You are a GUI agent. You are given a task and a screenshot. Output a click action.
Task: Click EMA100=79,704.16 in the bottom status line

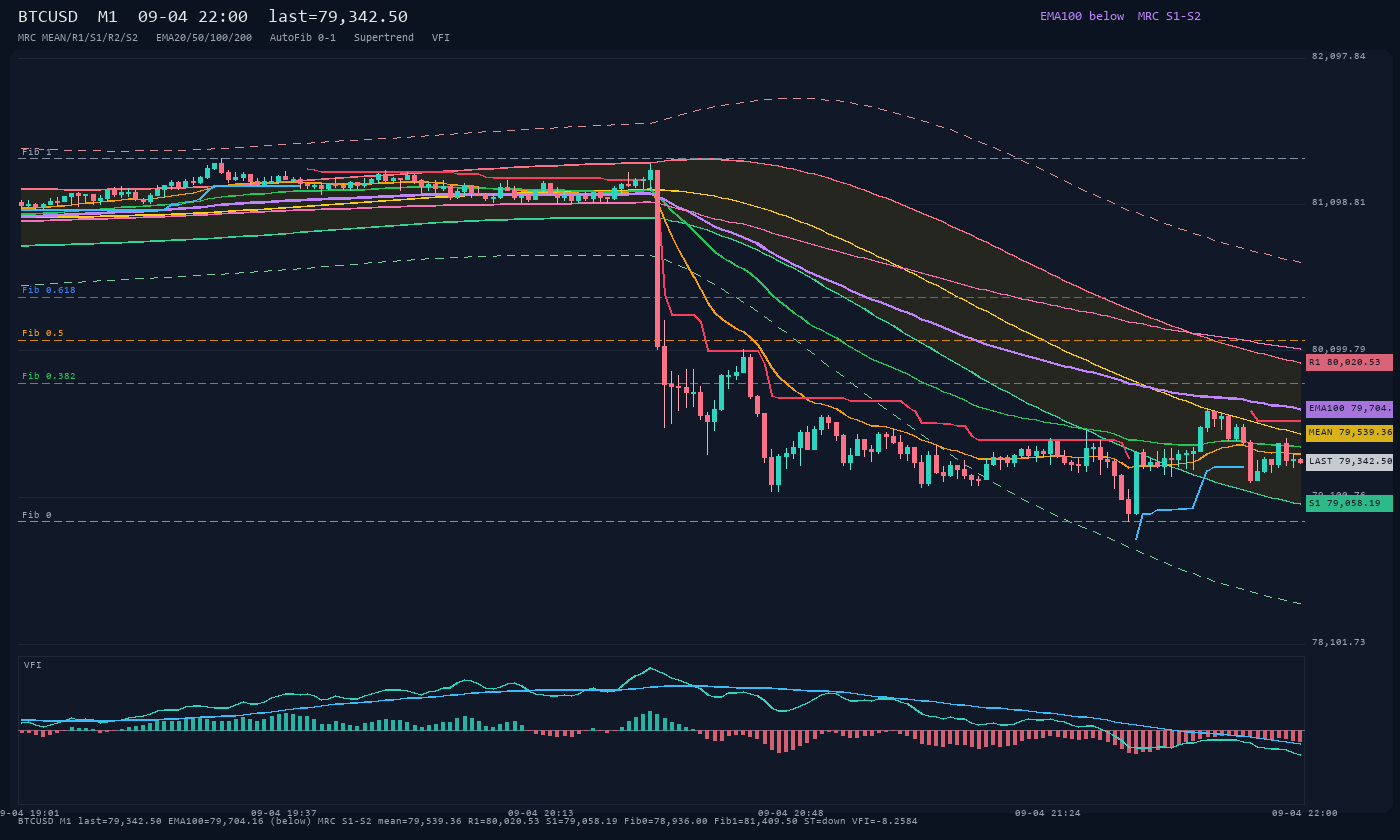(x=215, y=821)
